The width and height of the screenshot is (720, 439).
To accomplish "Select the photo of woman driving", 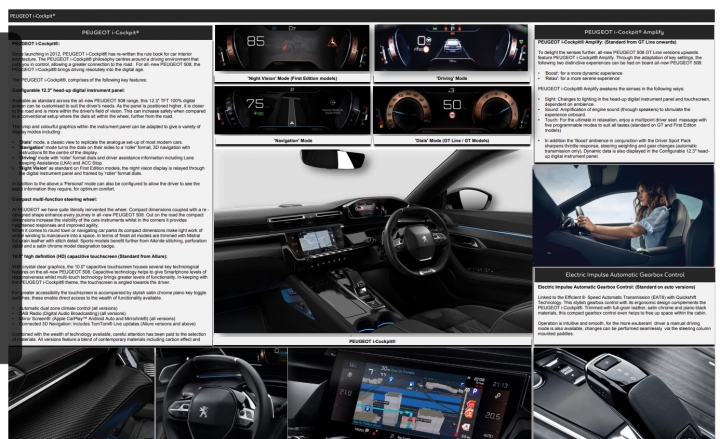I will pyautogui.click(x=624, y=215).
